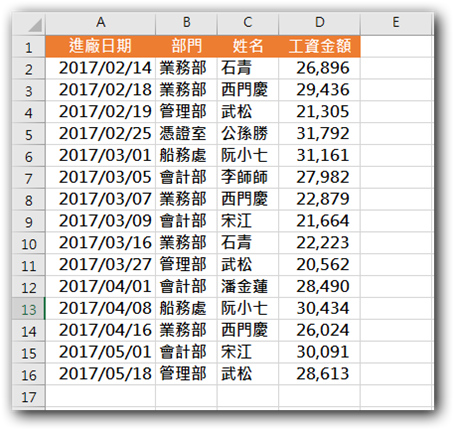Select date cell 2017/03/01
Screen dimensions: 454x430
tap(100, 155)
